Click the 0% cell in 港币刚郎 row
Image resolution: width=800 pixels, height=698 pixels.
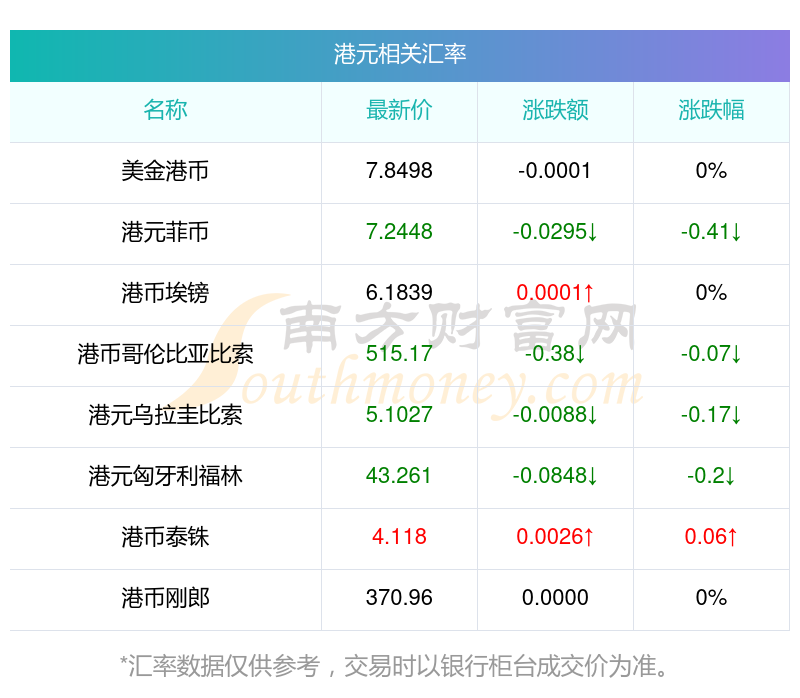click(711, 598)
